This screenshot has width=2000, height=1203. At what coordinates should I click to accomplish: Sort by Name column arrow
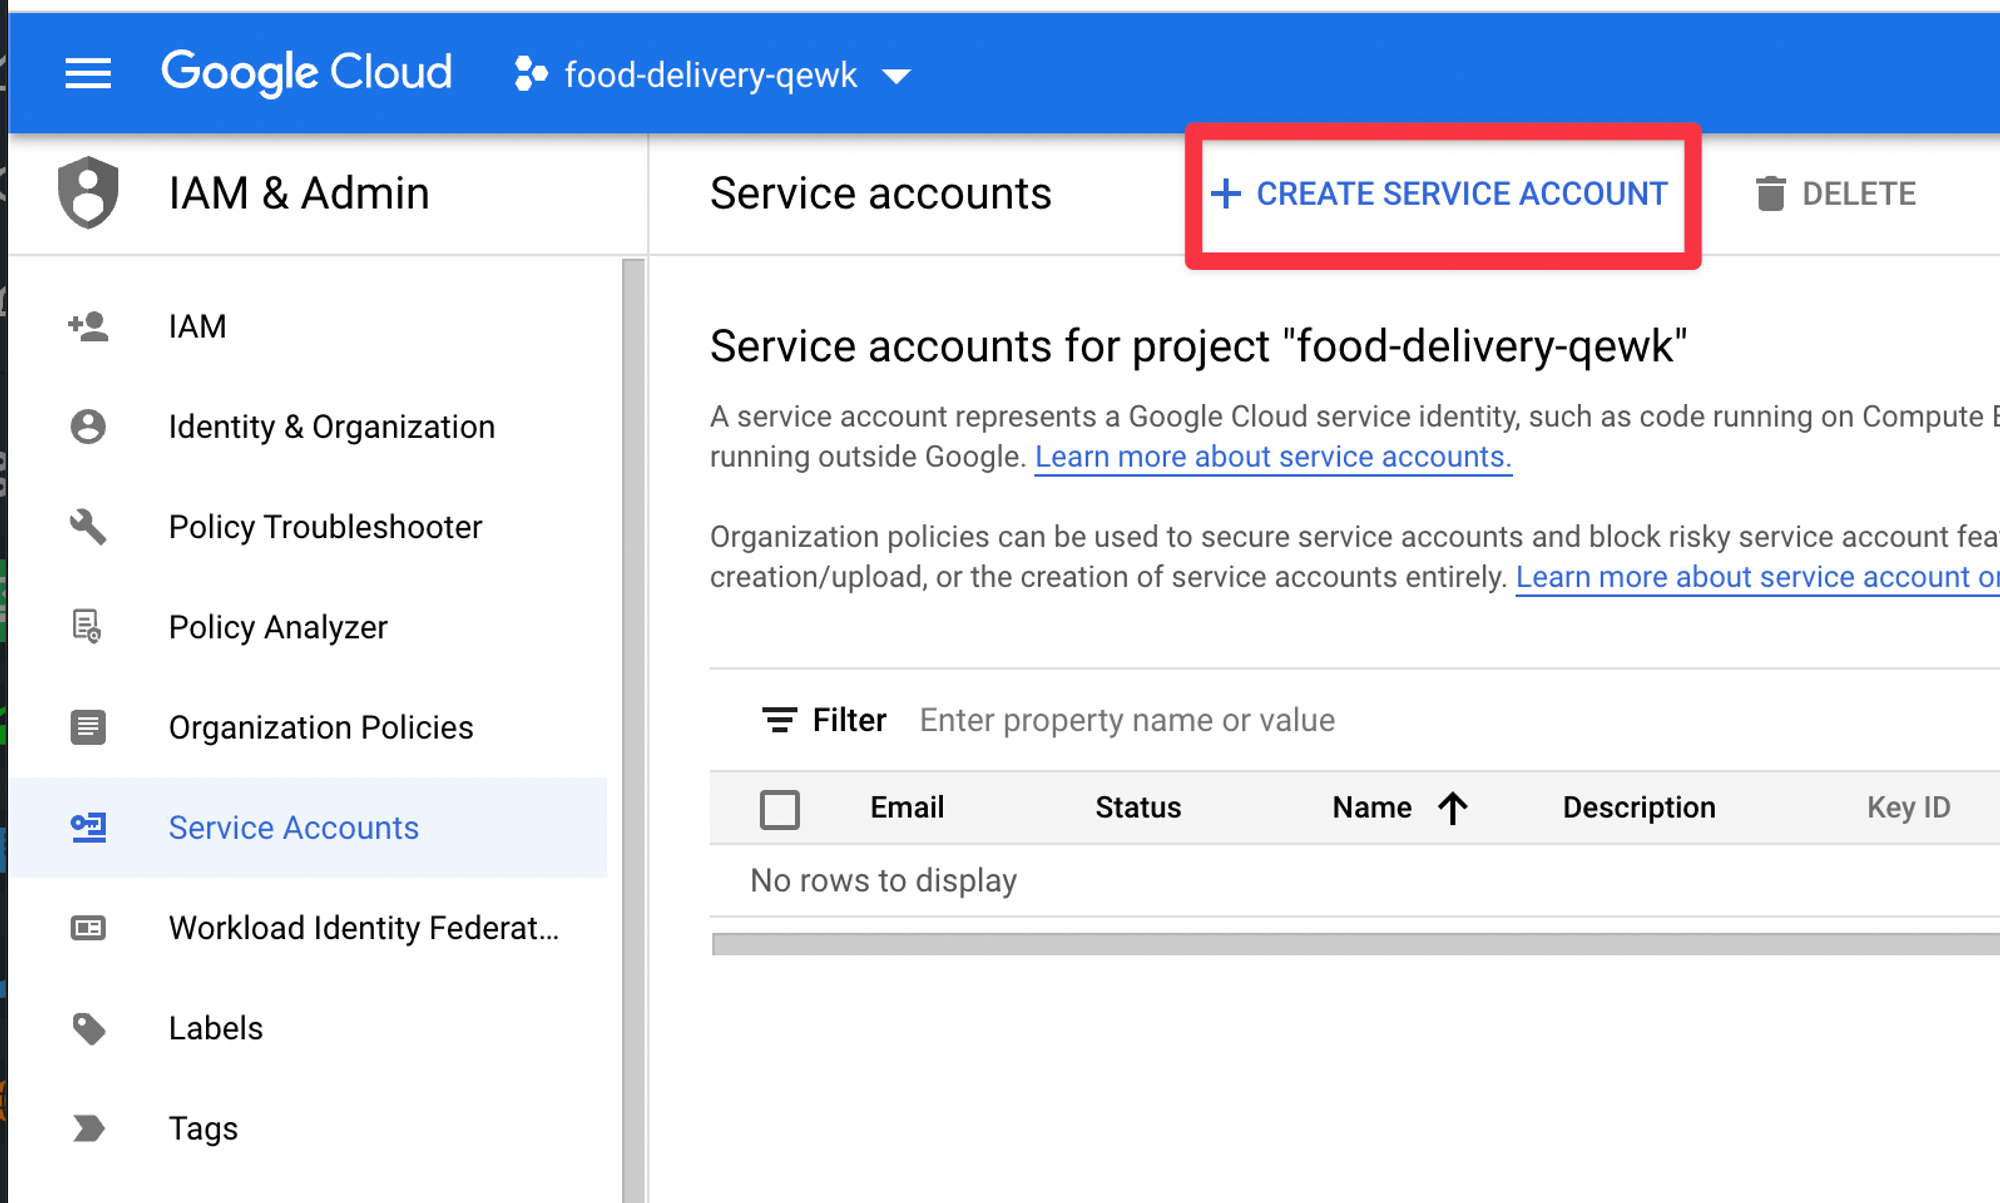point(1452,808)
